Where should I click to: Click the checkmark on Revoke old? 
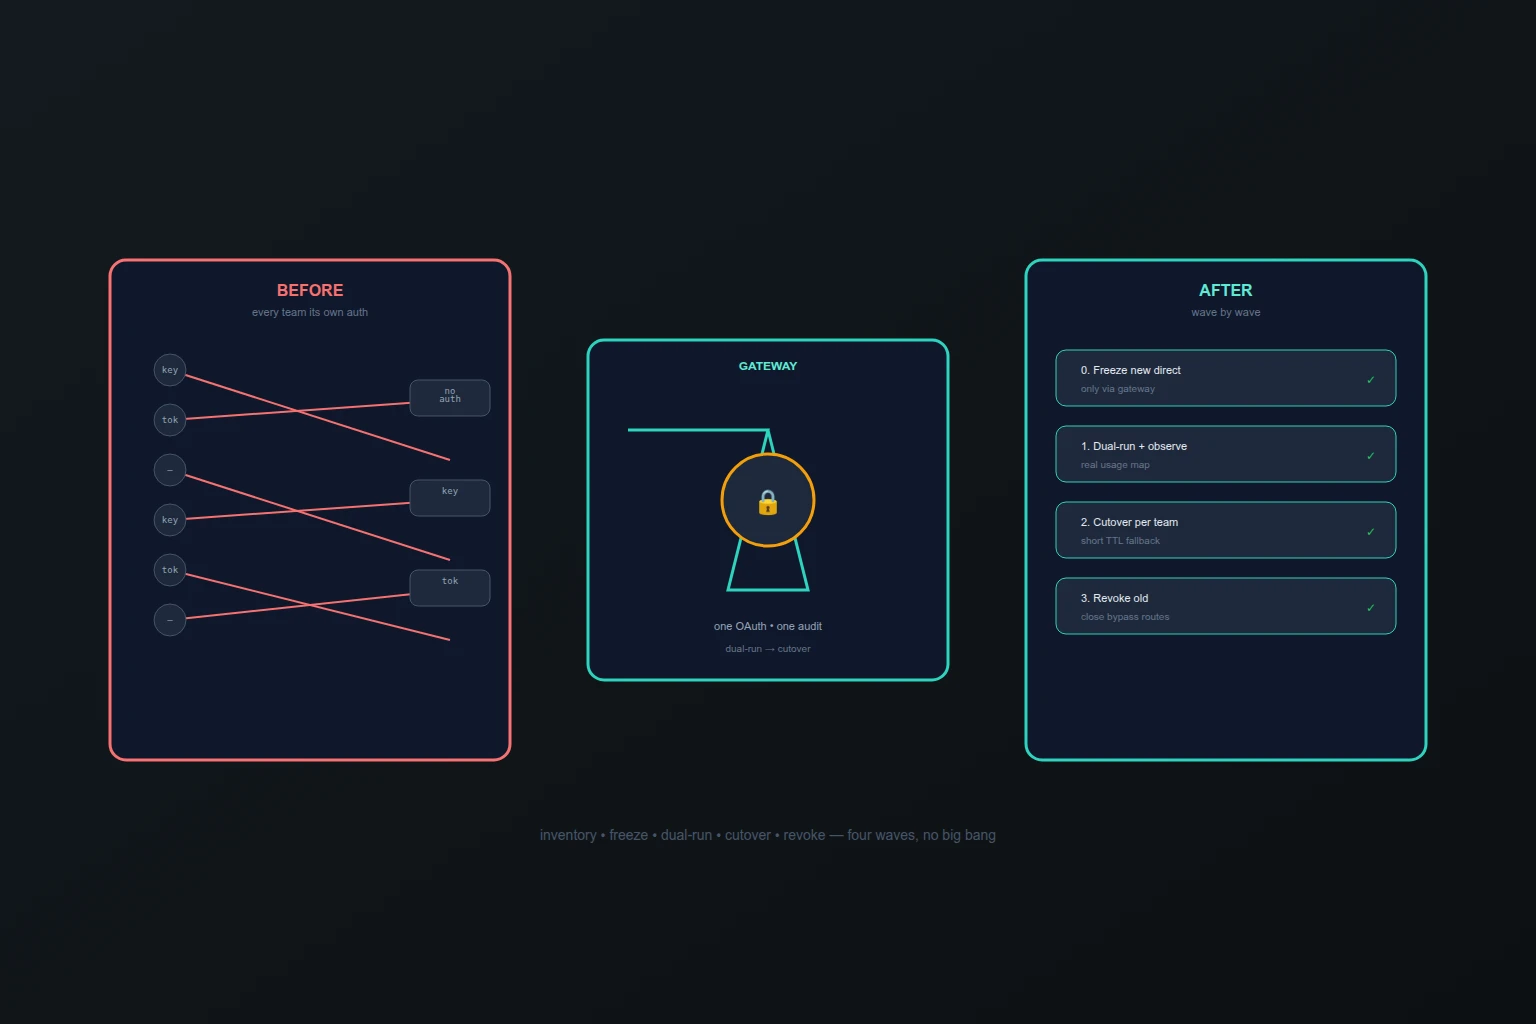[1371, 608]
